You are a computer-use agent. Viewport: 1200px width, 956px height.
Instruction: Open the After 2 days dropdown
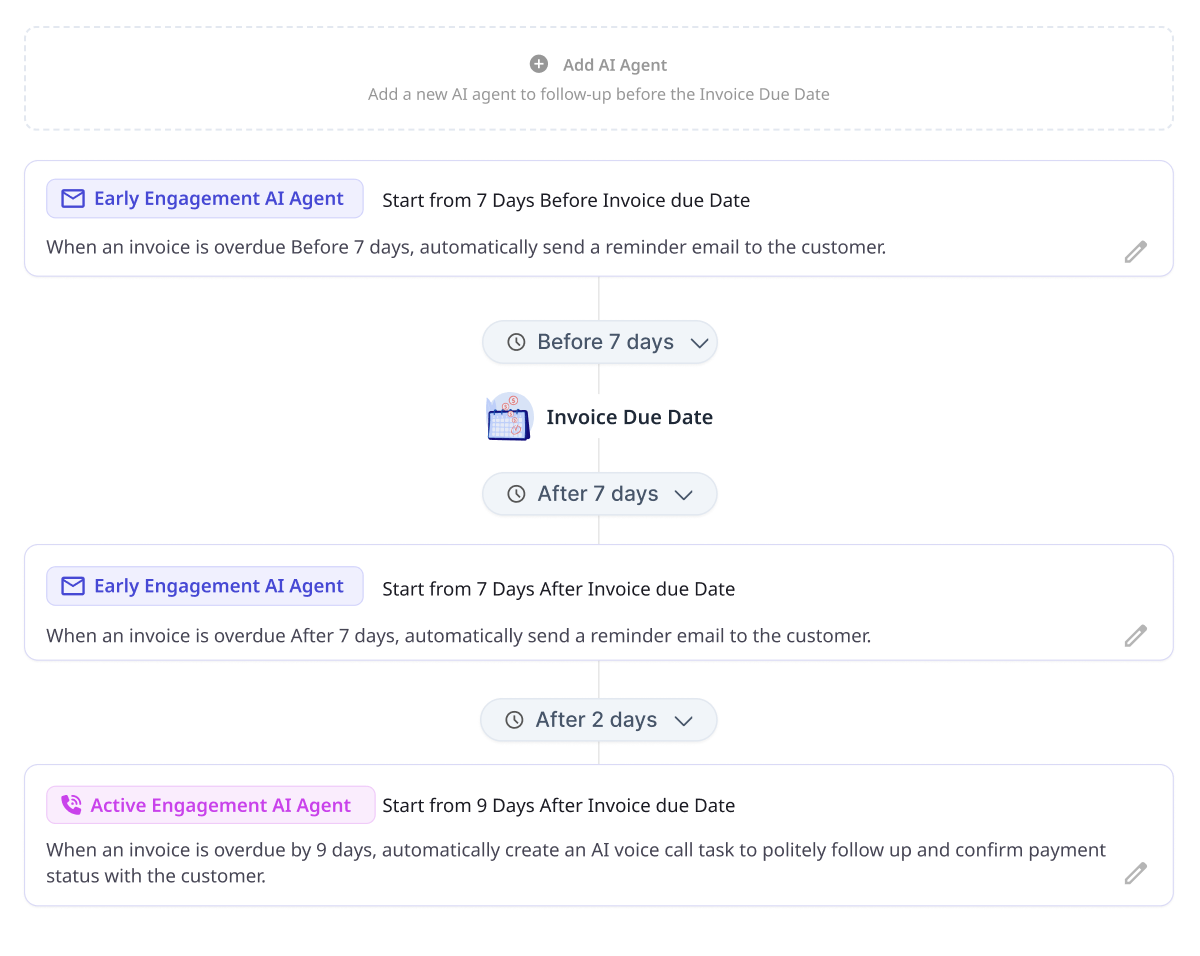(599, 720)
